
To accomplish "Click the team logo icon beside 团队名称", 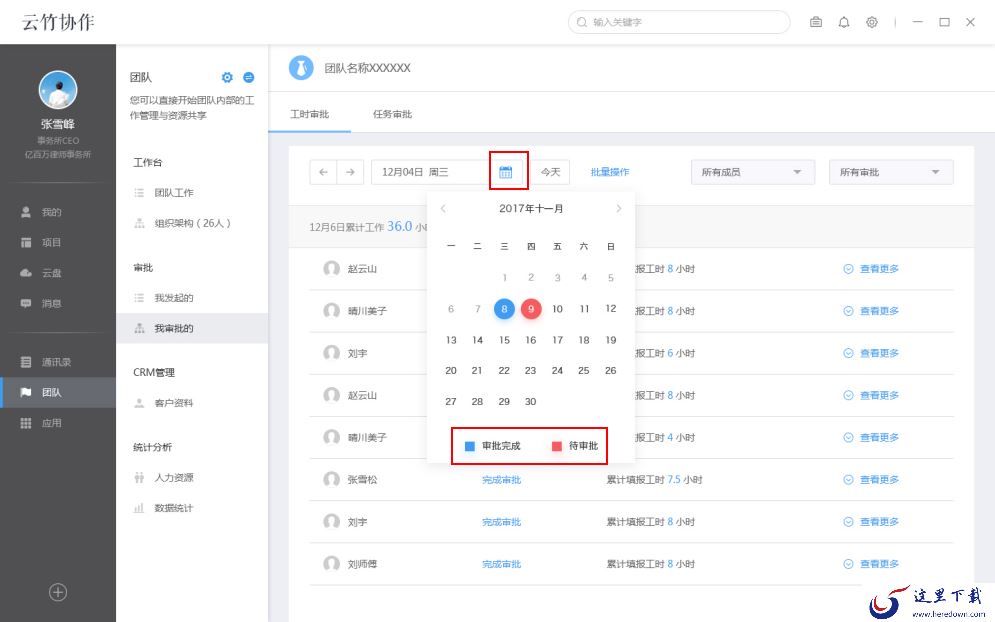I will click(x=301, y=68).
